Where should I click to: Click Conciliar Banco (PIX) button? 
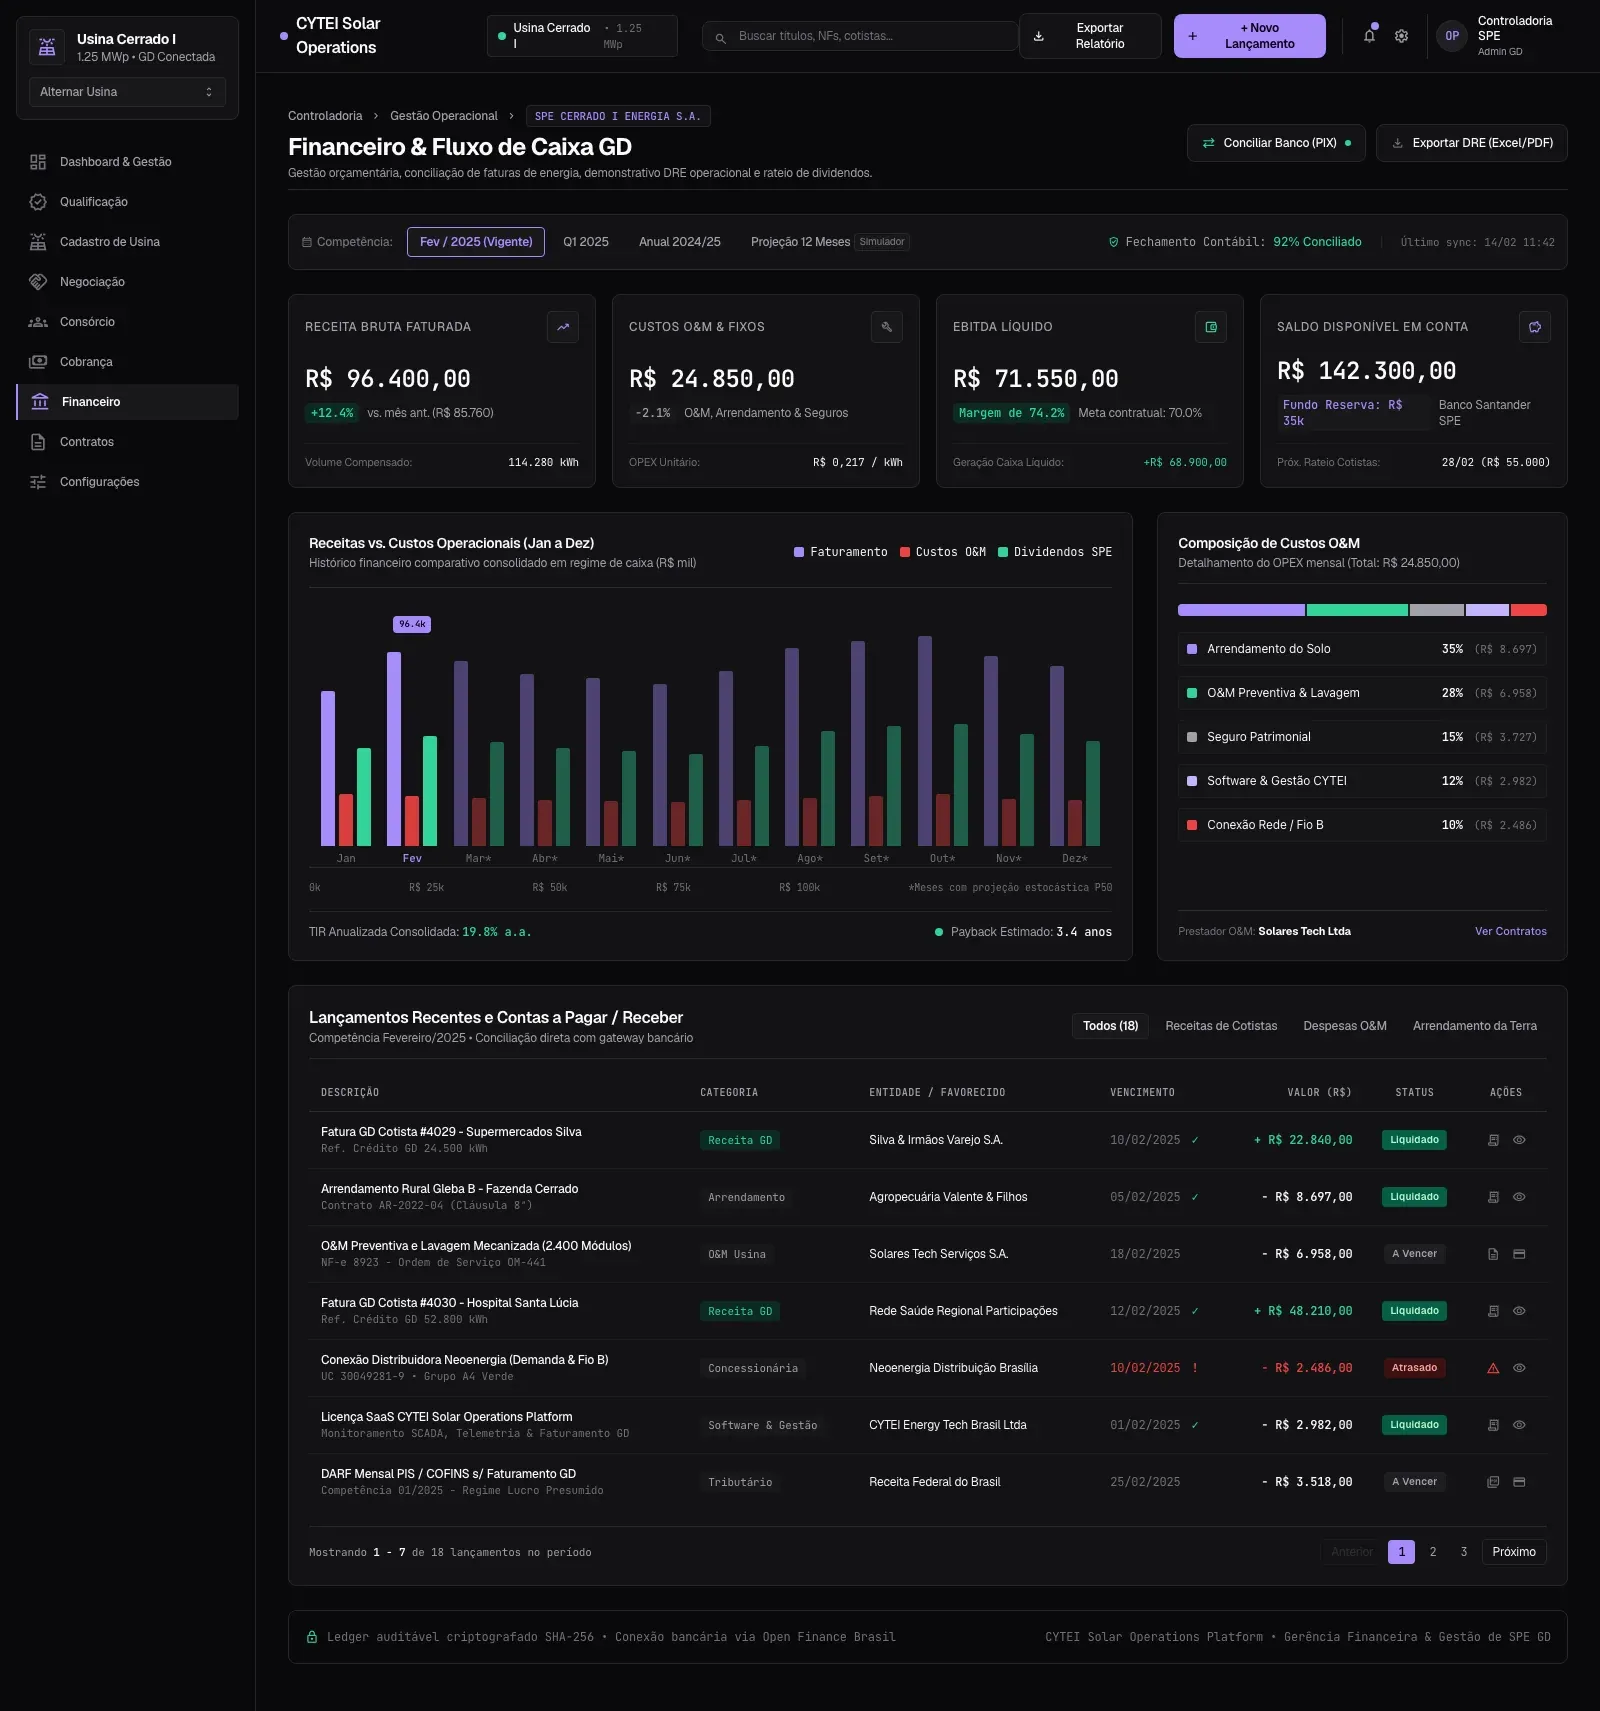1276,143
